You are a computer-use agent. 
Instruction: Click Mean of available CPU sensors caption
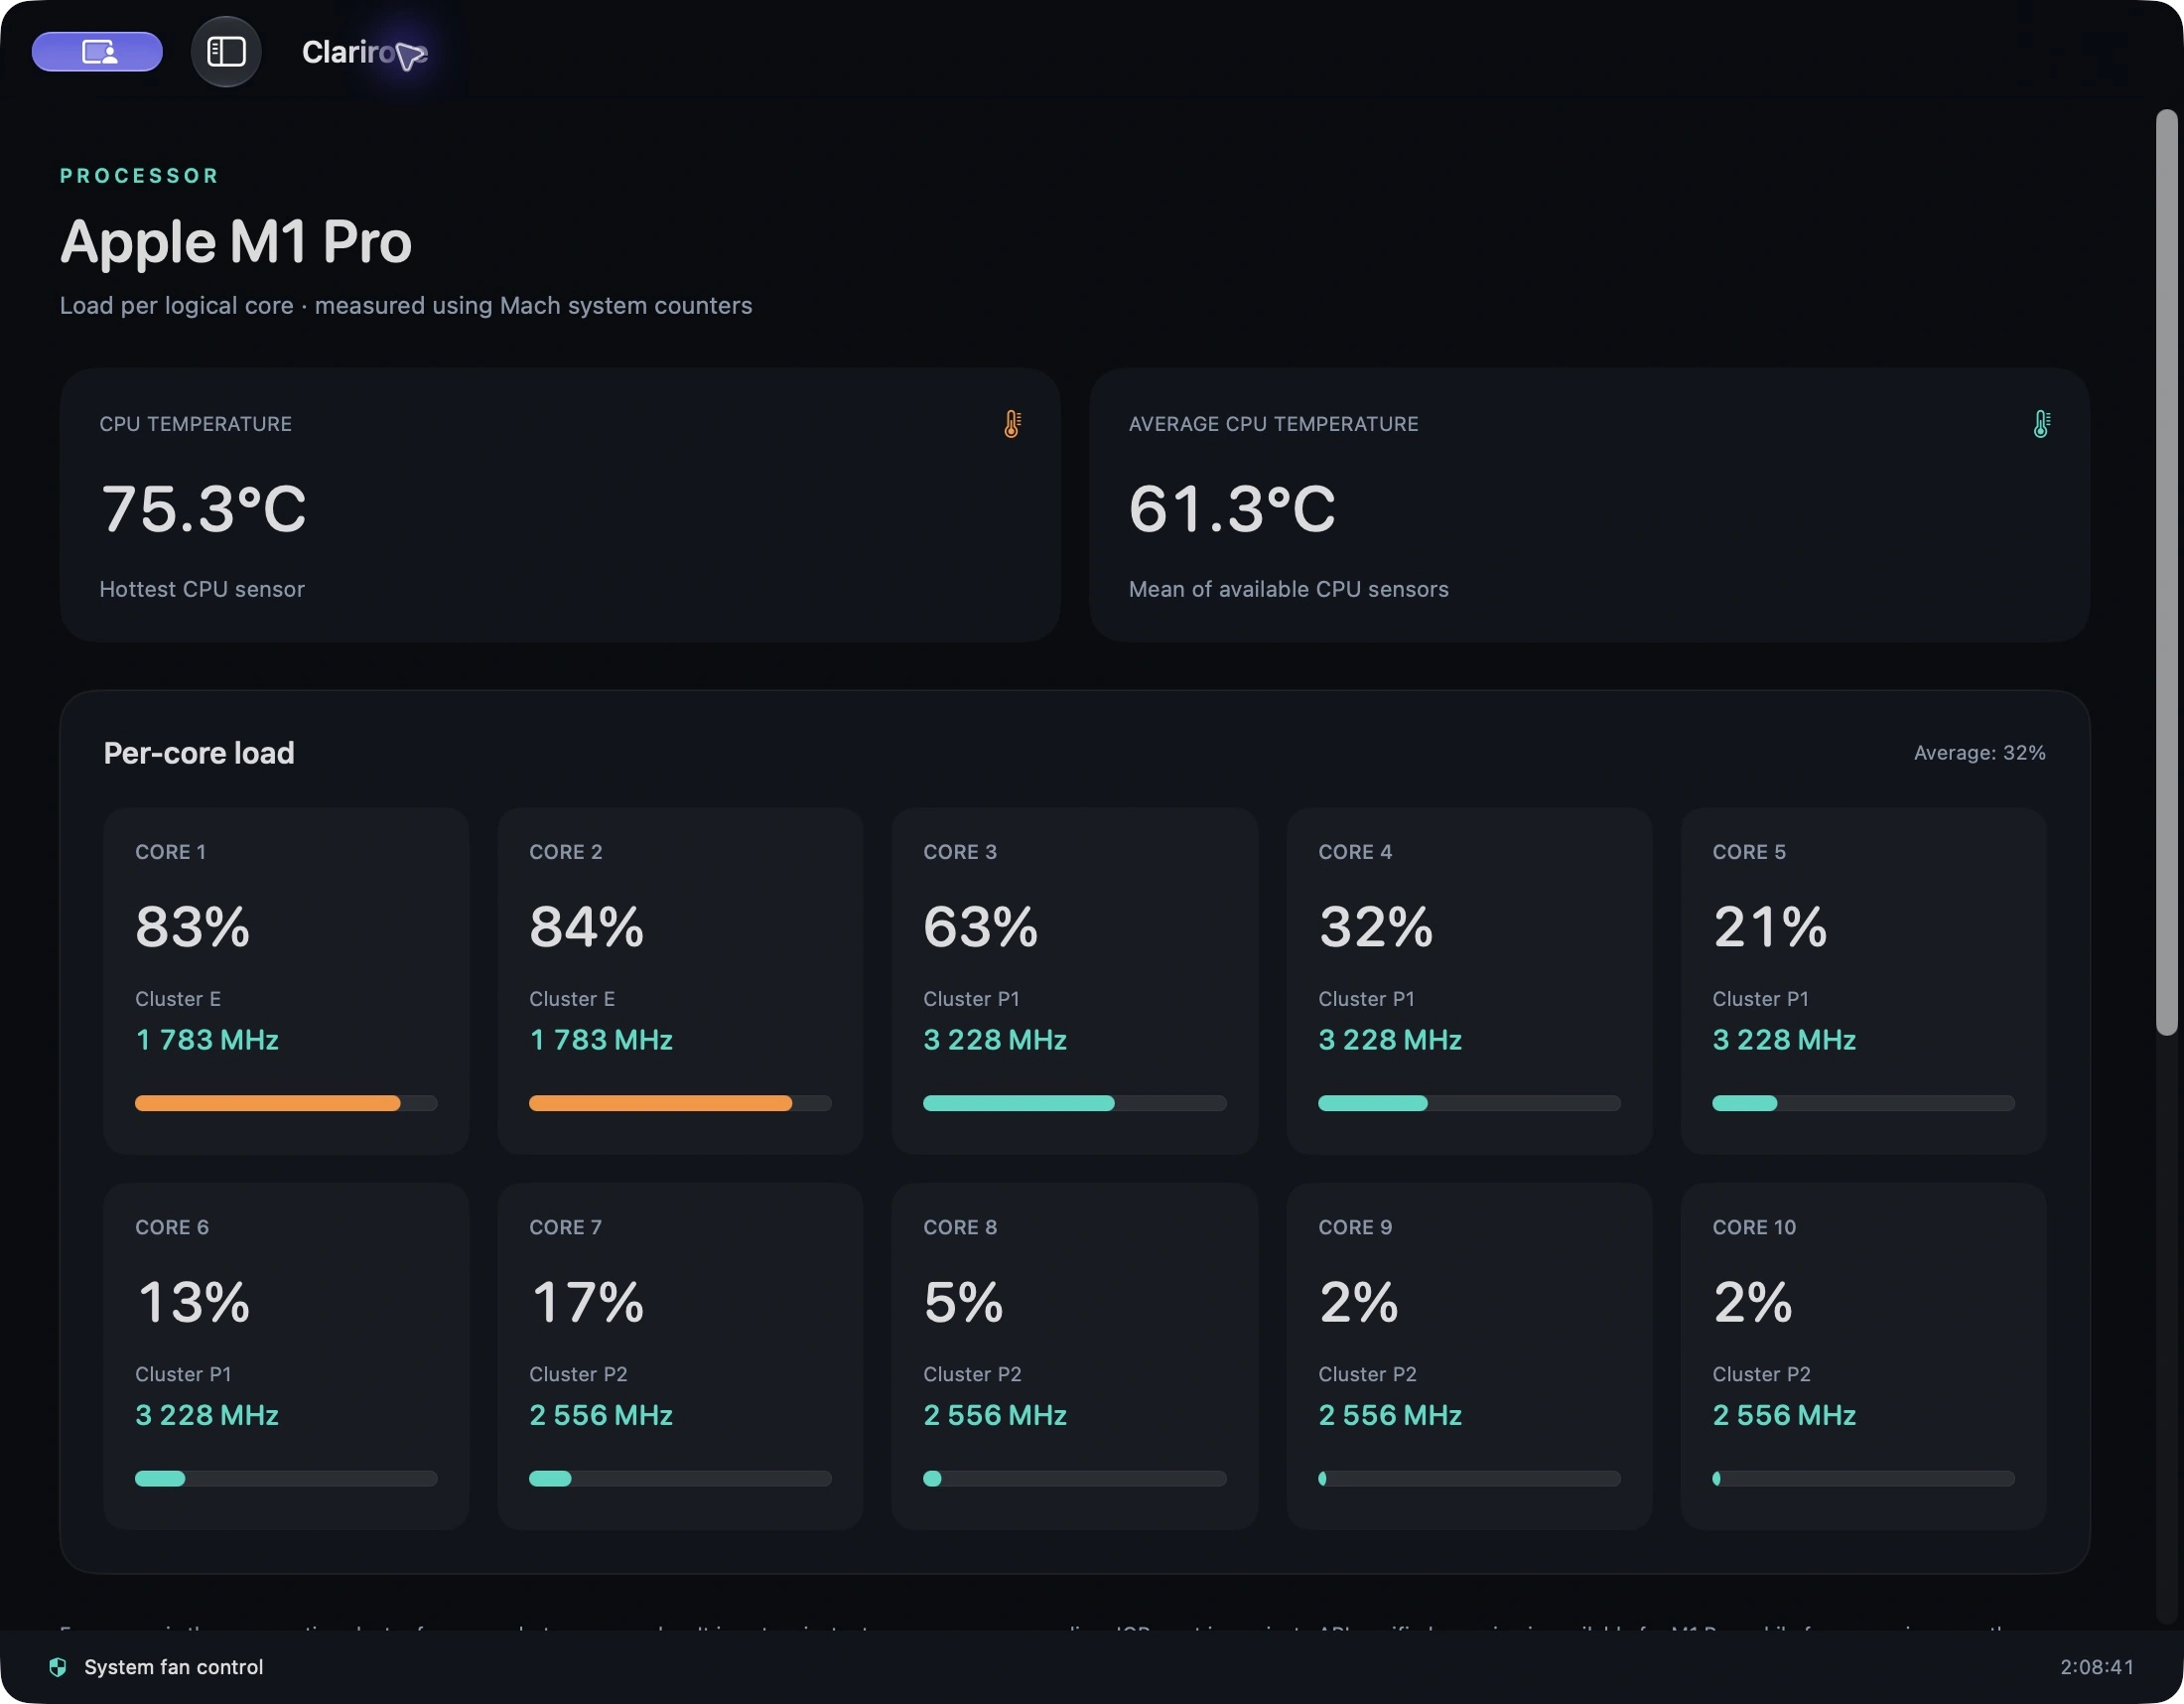[x=1288, y=589]
